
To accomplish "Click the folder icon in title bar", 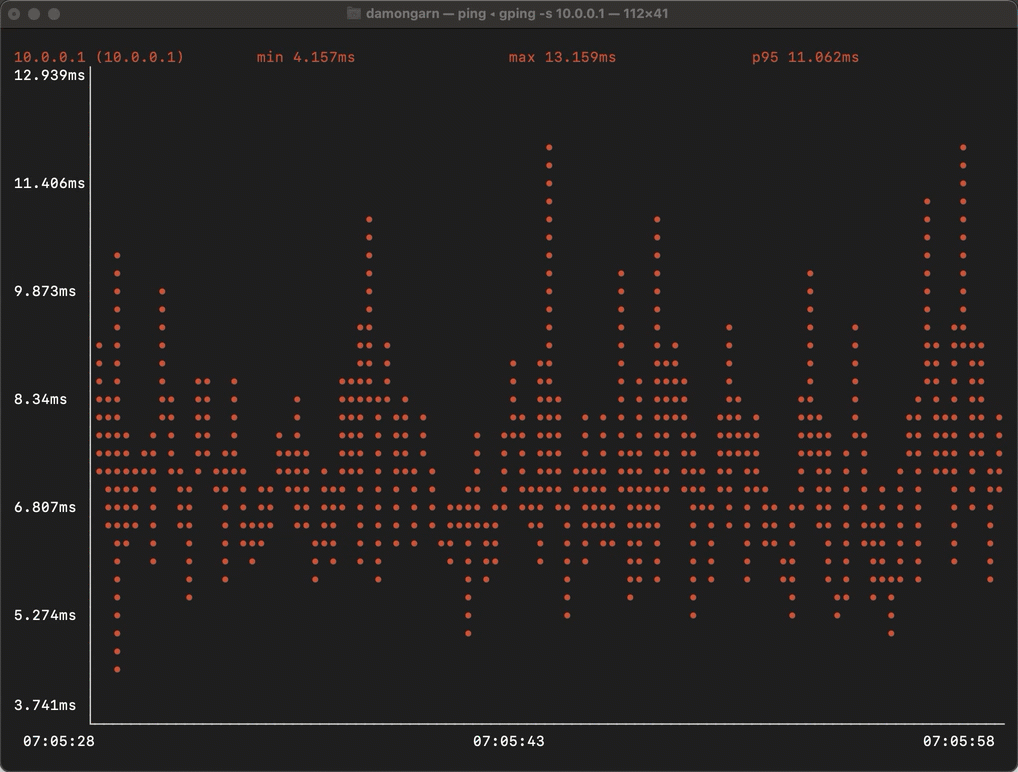I will pyautogui.click(x=354, y=14).
